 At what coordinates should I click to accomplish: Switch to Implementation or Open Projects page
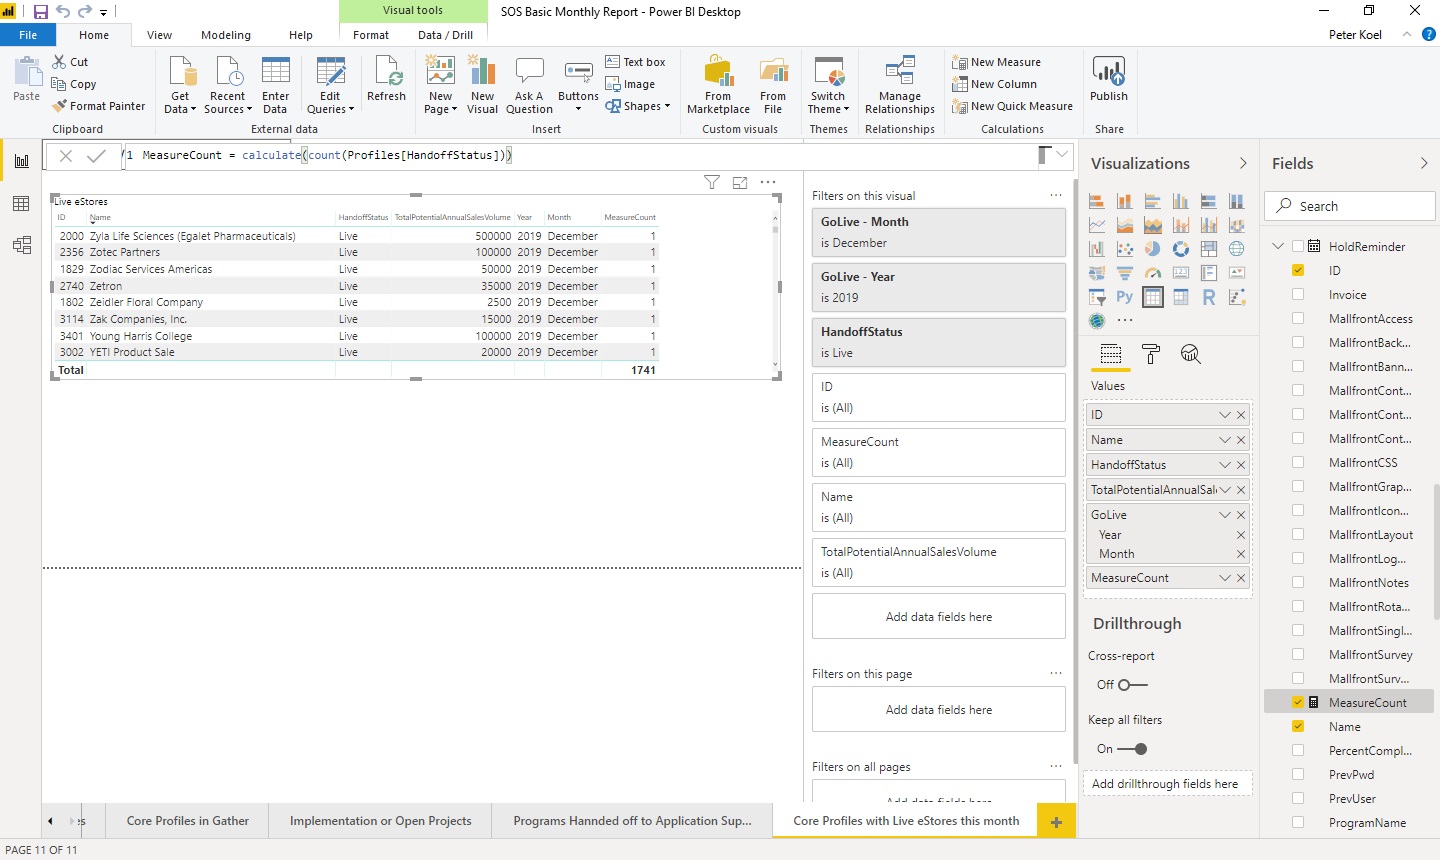(x=380, y=821)
